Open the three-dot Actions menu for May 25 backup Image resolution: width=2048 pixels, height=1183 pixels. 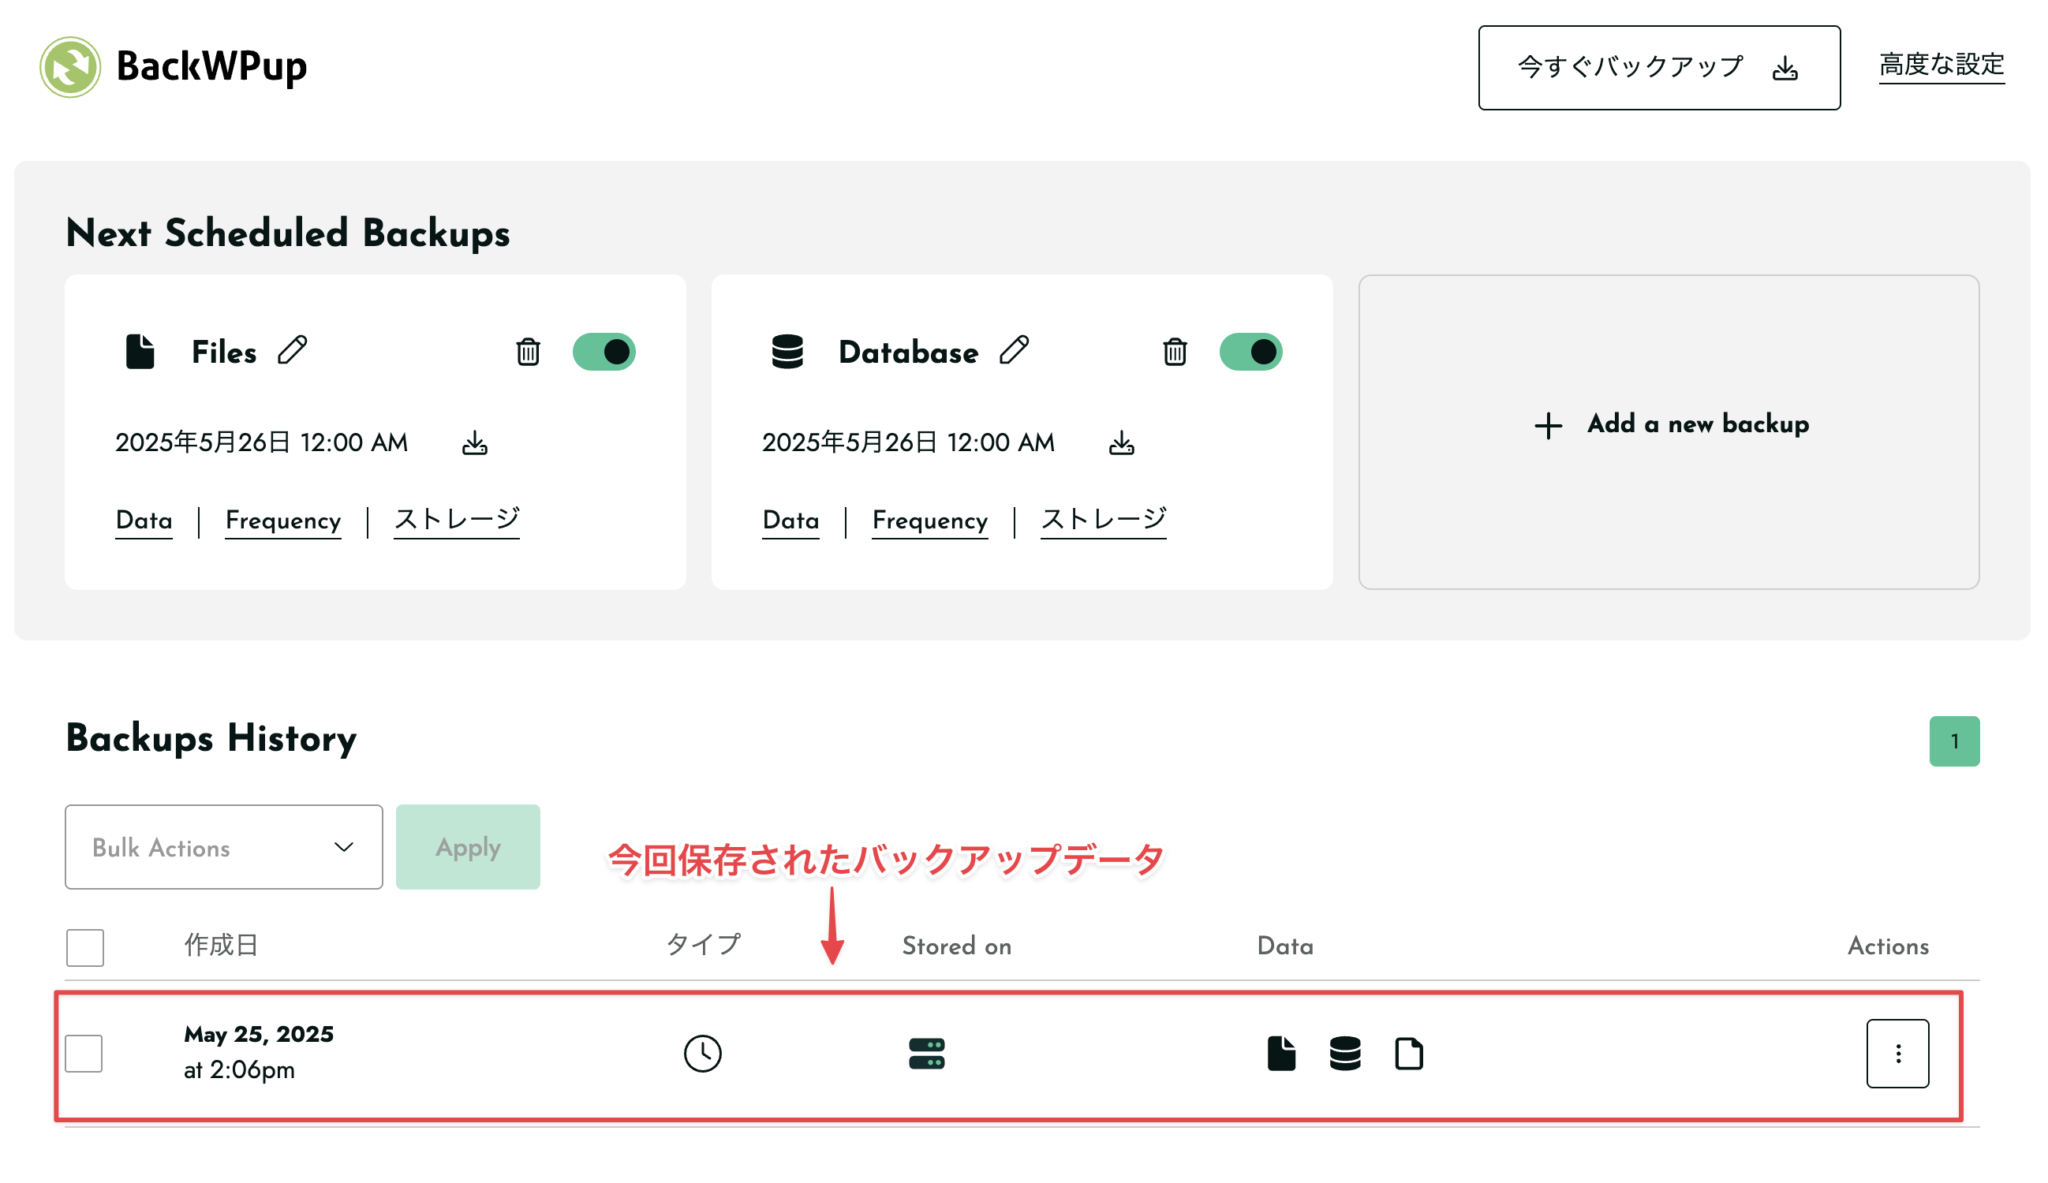[x=1897, y=1052]
